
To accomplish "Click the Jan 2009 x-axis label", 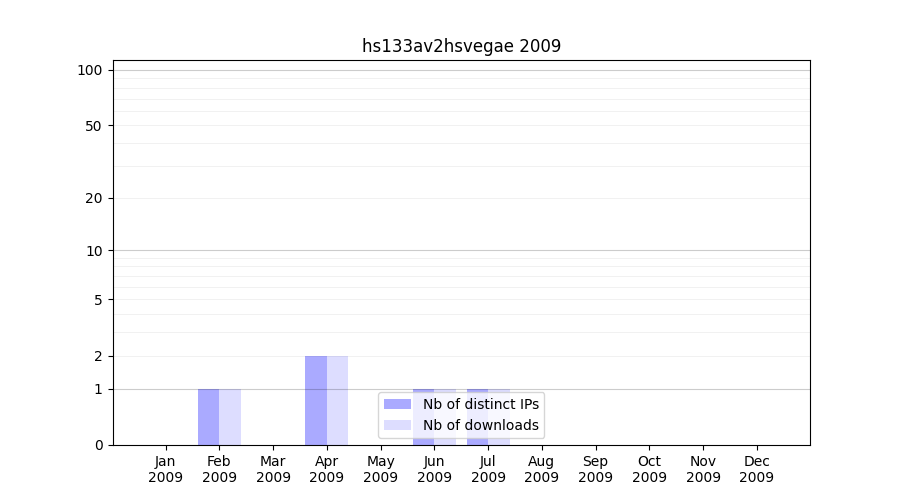I will [165, 469].
